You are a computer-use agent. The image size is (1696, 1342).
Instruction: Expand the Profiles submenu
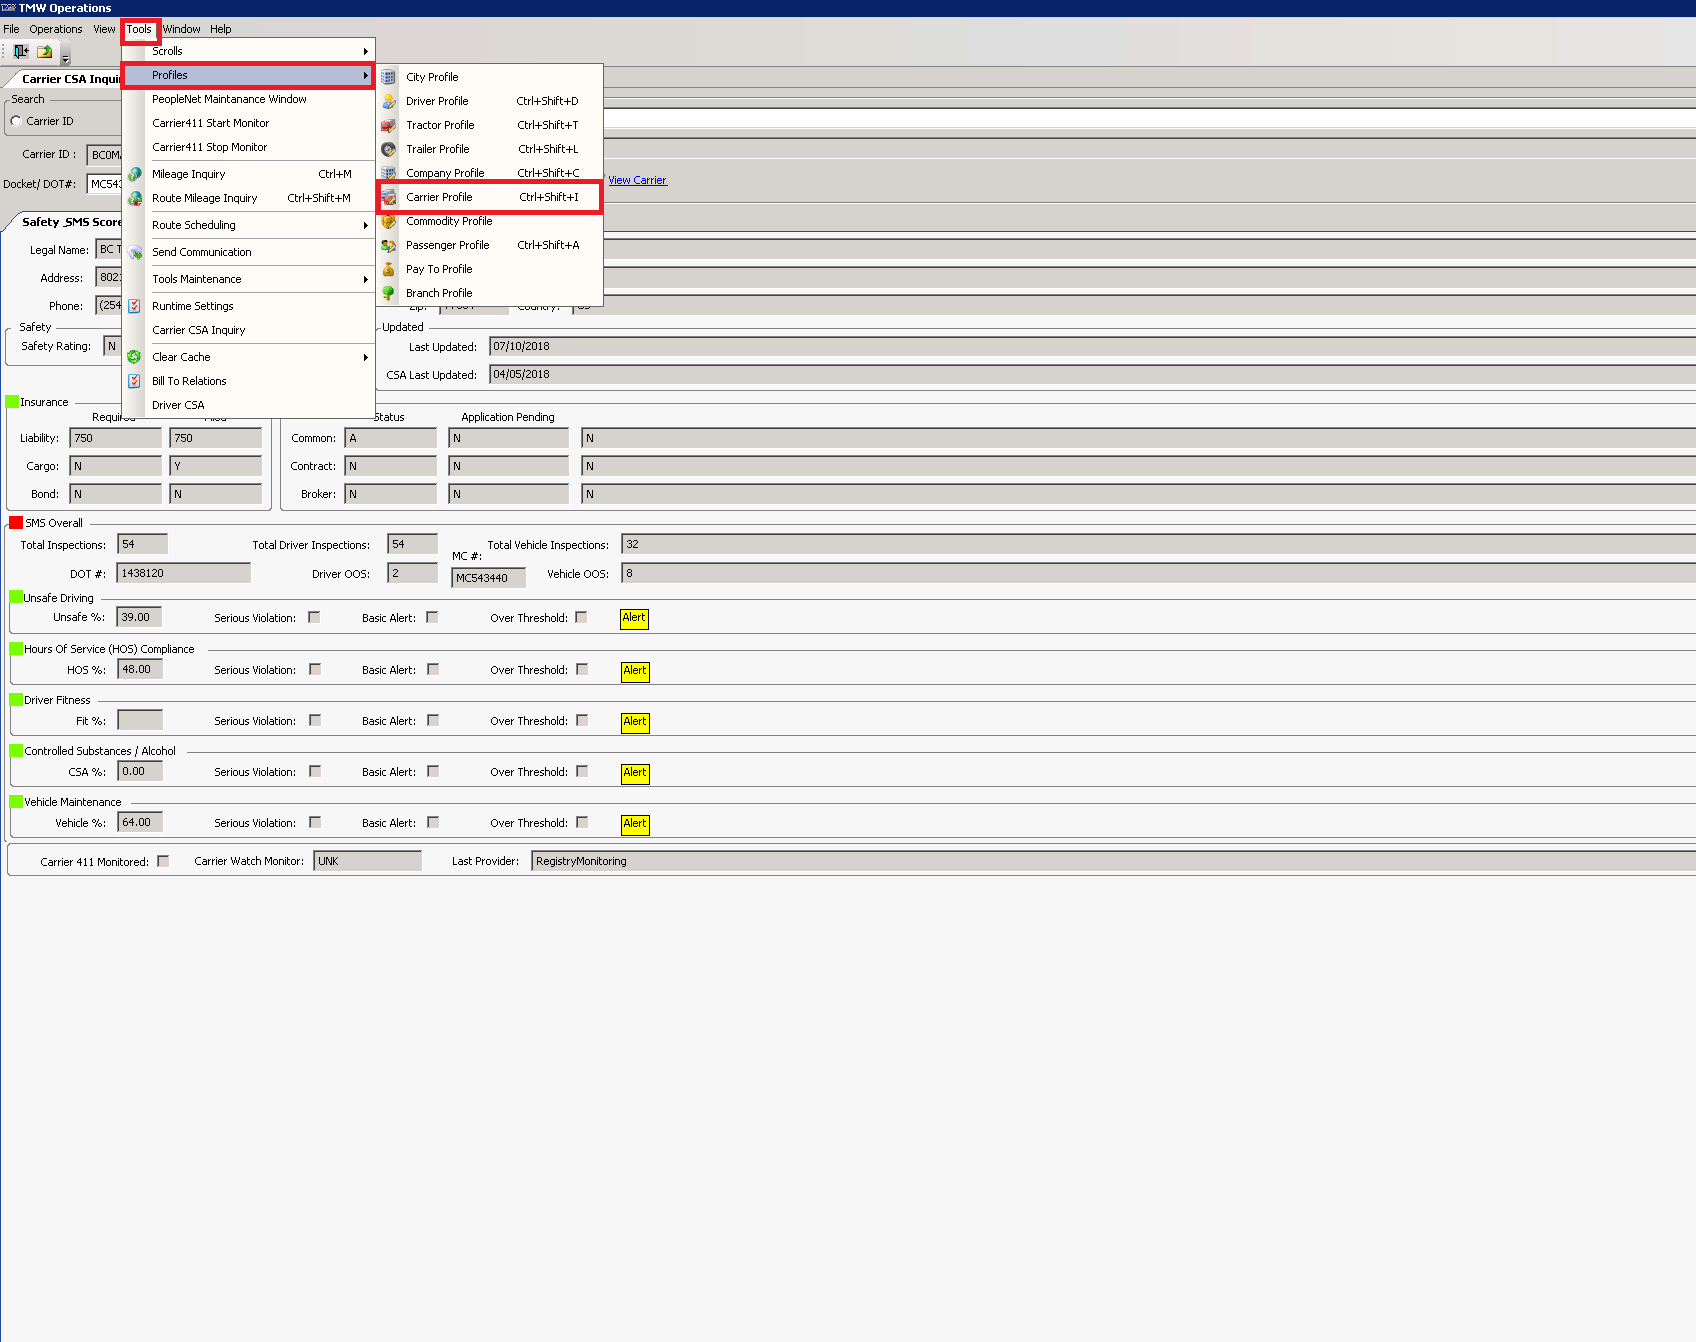pos(248,75)
